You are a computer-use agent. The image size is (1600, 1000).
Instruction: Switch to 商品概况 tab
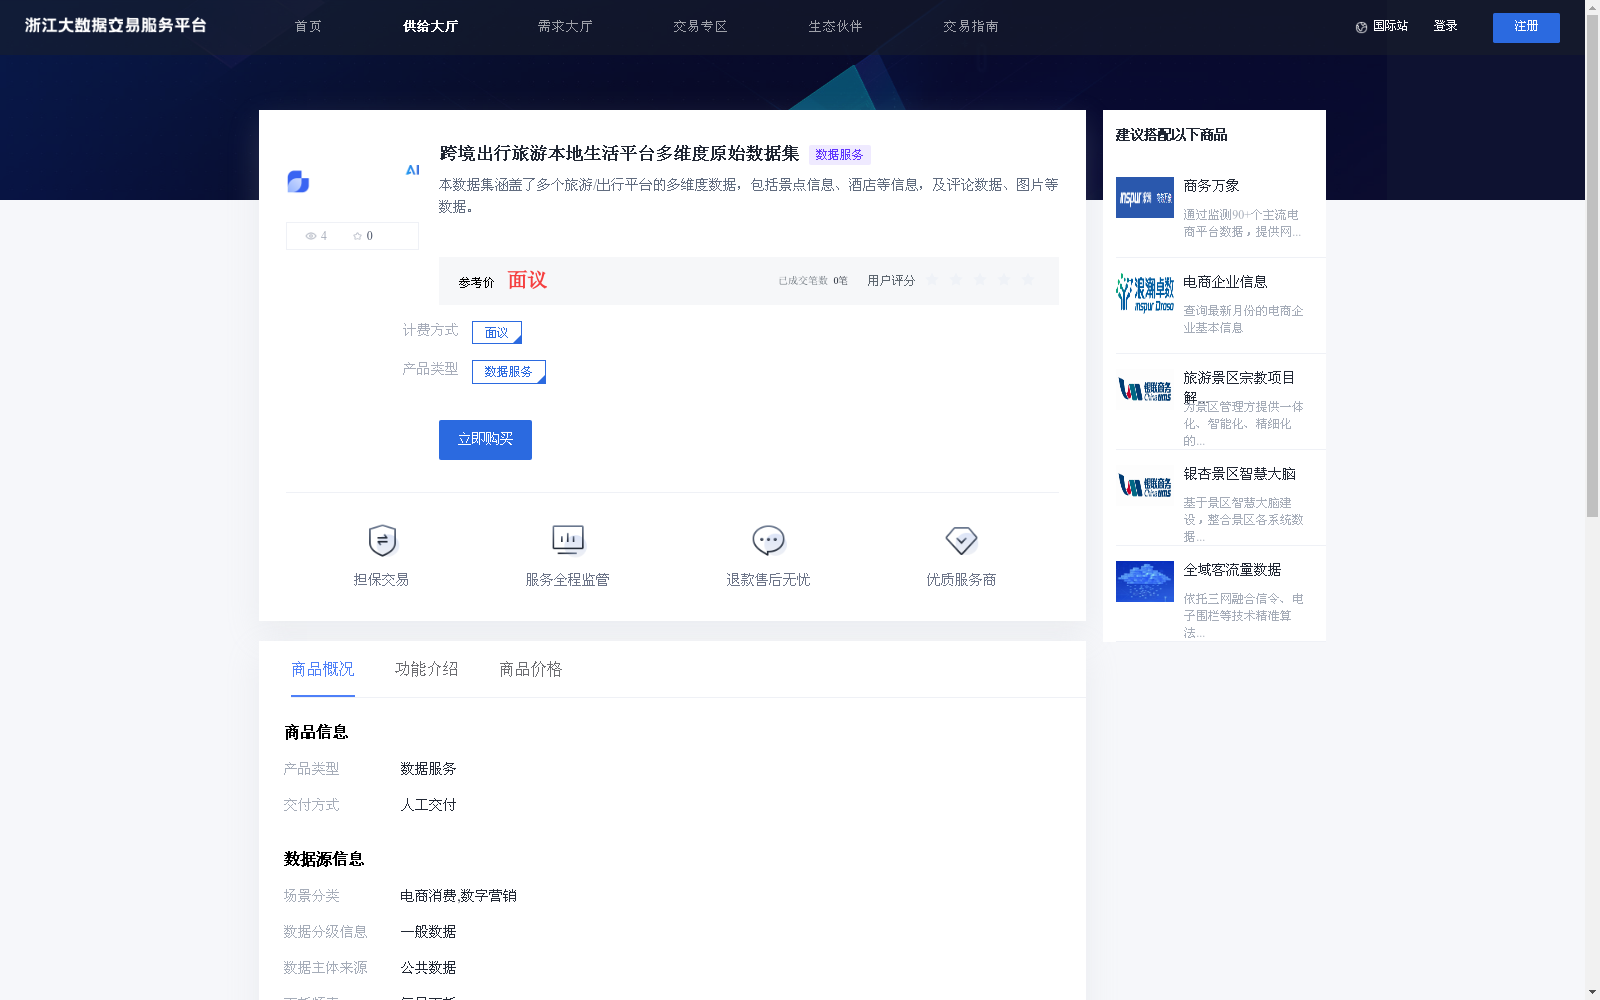pos(323,669)
